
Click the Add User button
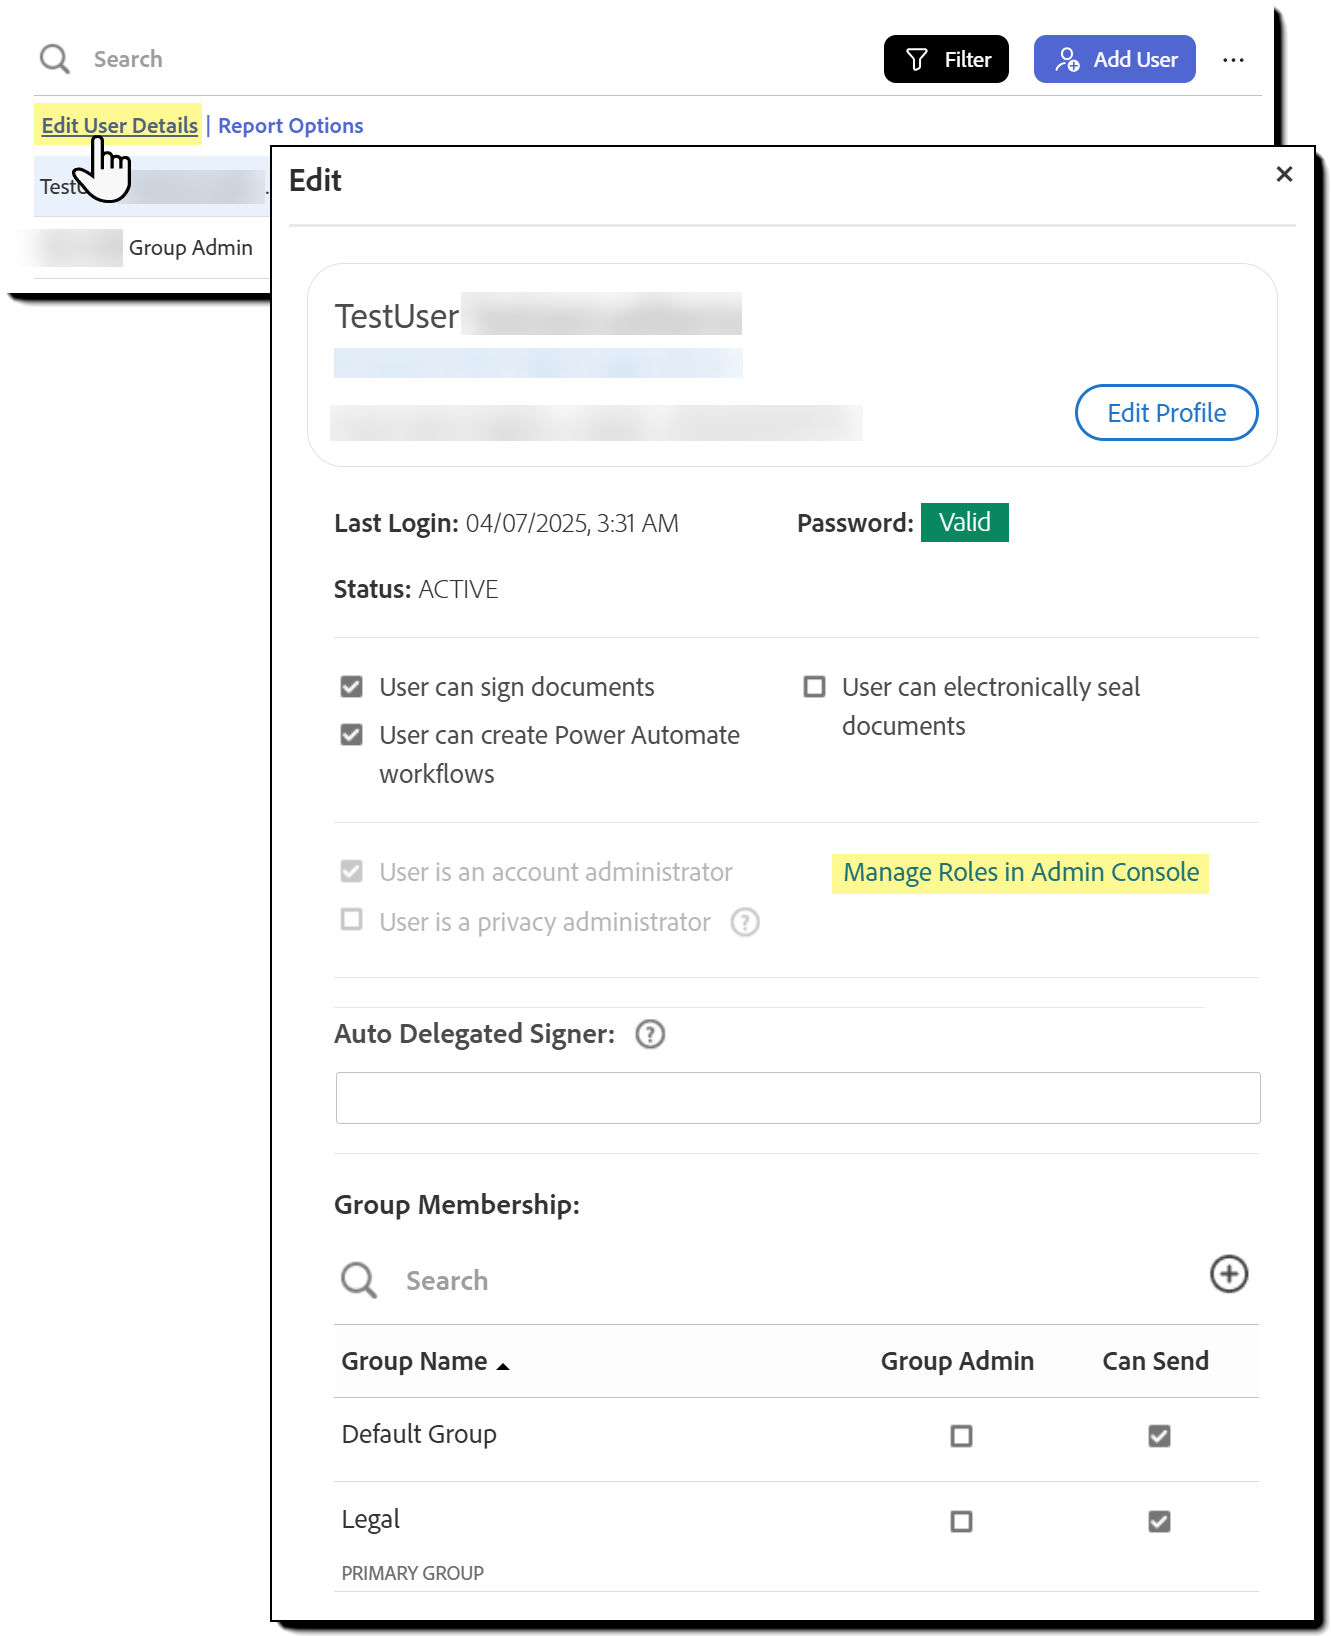tap(1114, 60)
